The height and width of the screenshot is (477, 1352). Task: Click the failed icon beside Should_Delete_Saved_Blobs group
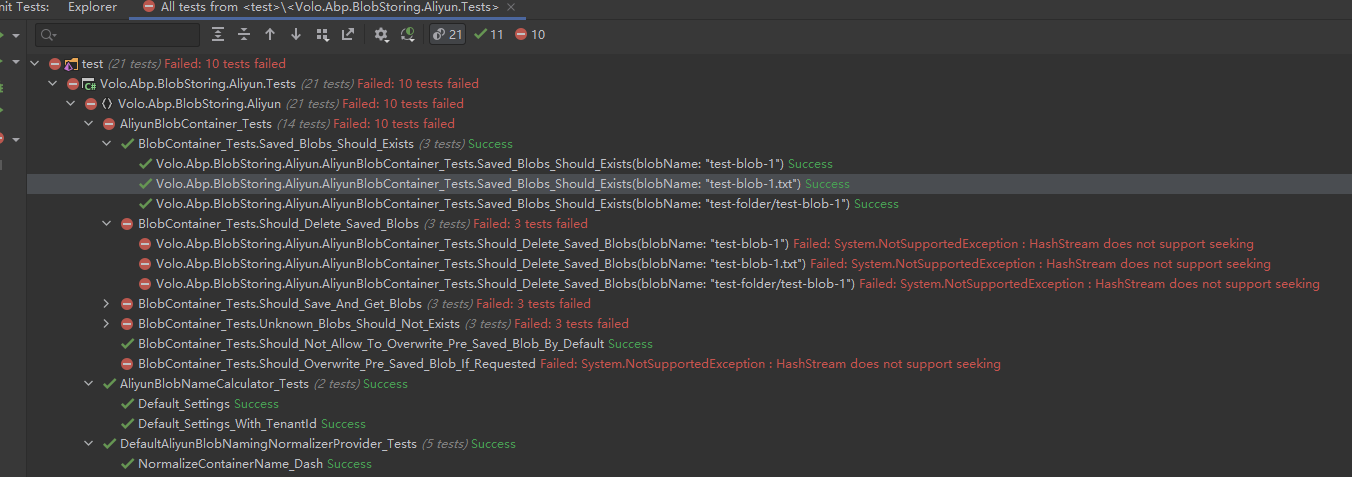tap(127, 224)
